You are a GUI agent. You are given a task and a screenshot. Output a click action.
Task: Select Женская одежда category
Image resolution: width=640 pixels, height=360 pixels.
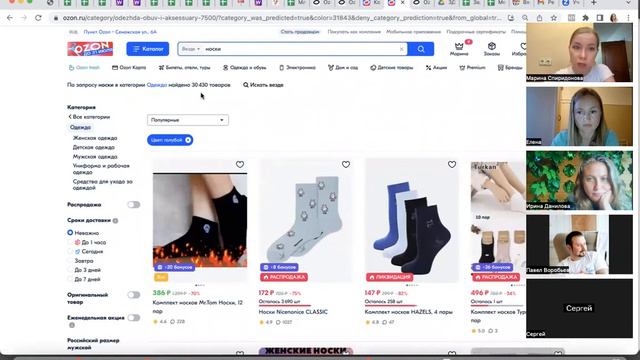pyautogui.click(x=95, y=138)
